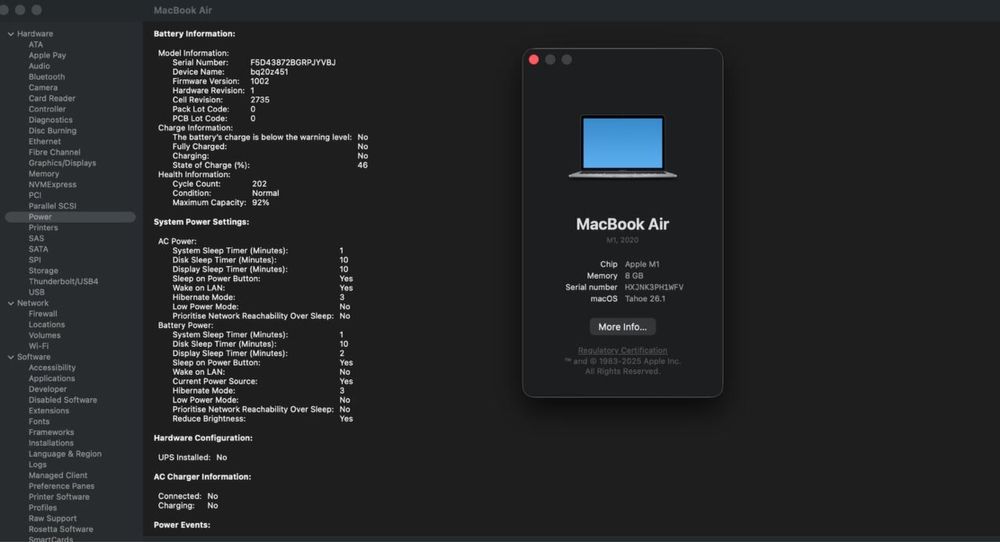Select Profiles under Software
This screenshot has height=542, width=1000.
tap(42, 508)
